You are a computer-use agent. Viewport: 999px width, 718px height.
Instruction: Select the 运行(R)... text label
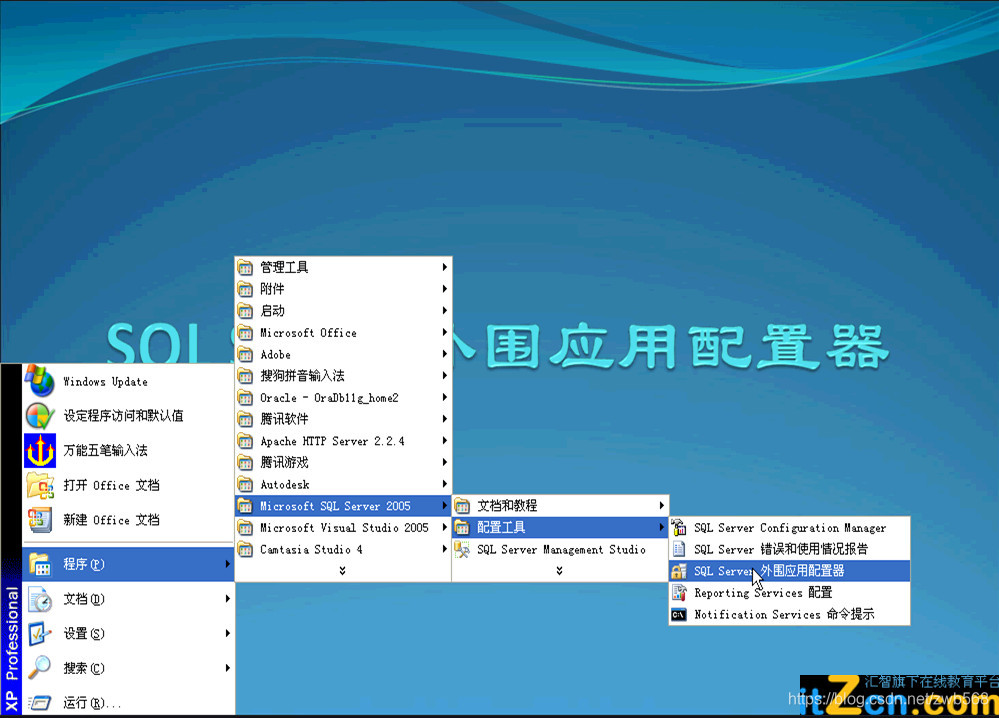[92, 703]
